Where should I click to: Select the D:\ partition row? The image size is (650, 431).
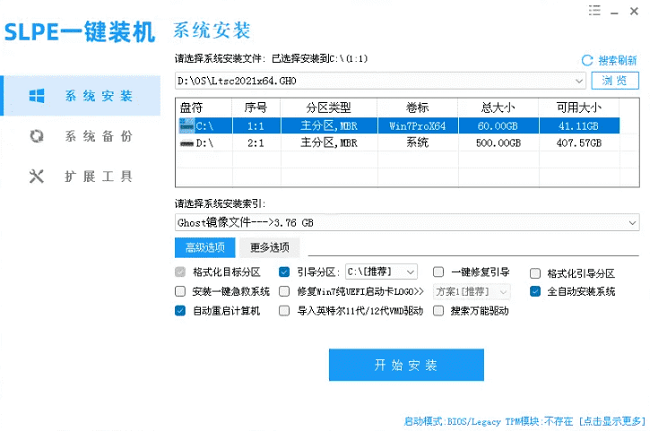coord(398,143)
